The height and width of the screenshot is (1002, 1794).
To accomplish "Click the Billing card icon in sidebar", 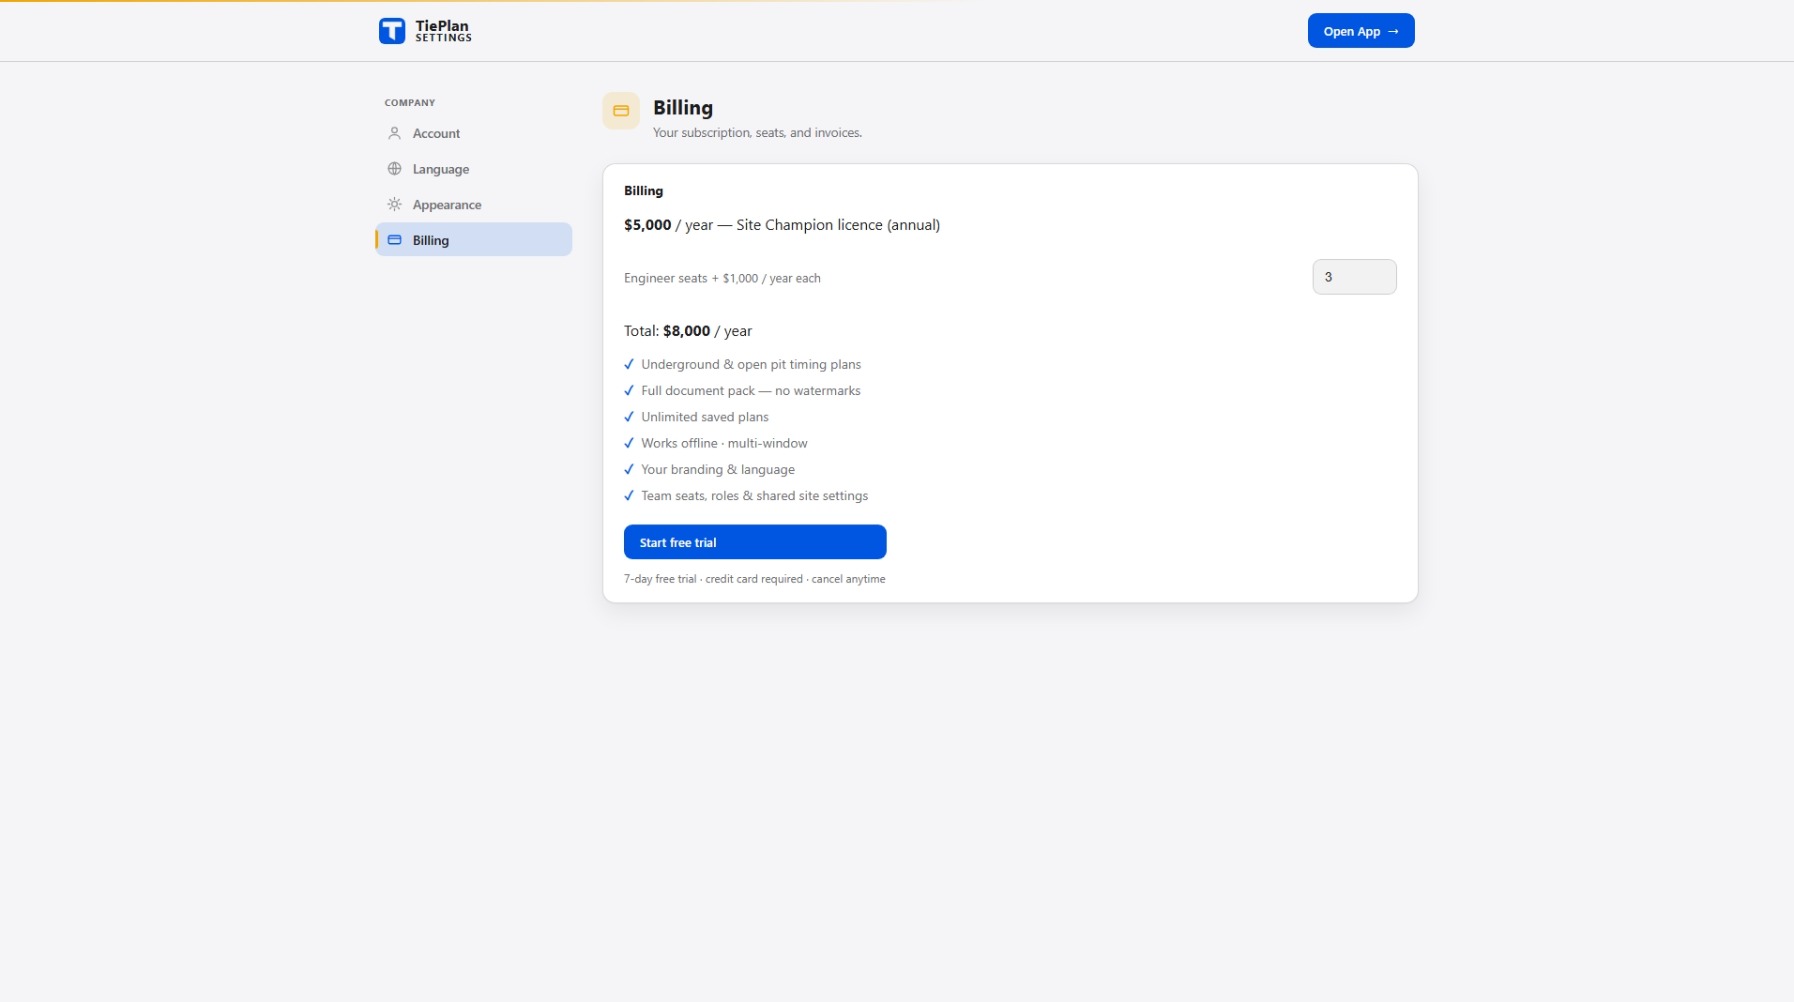I will 394,240.
